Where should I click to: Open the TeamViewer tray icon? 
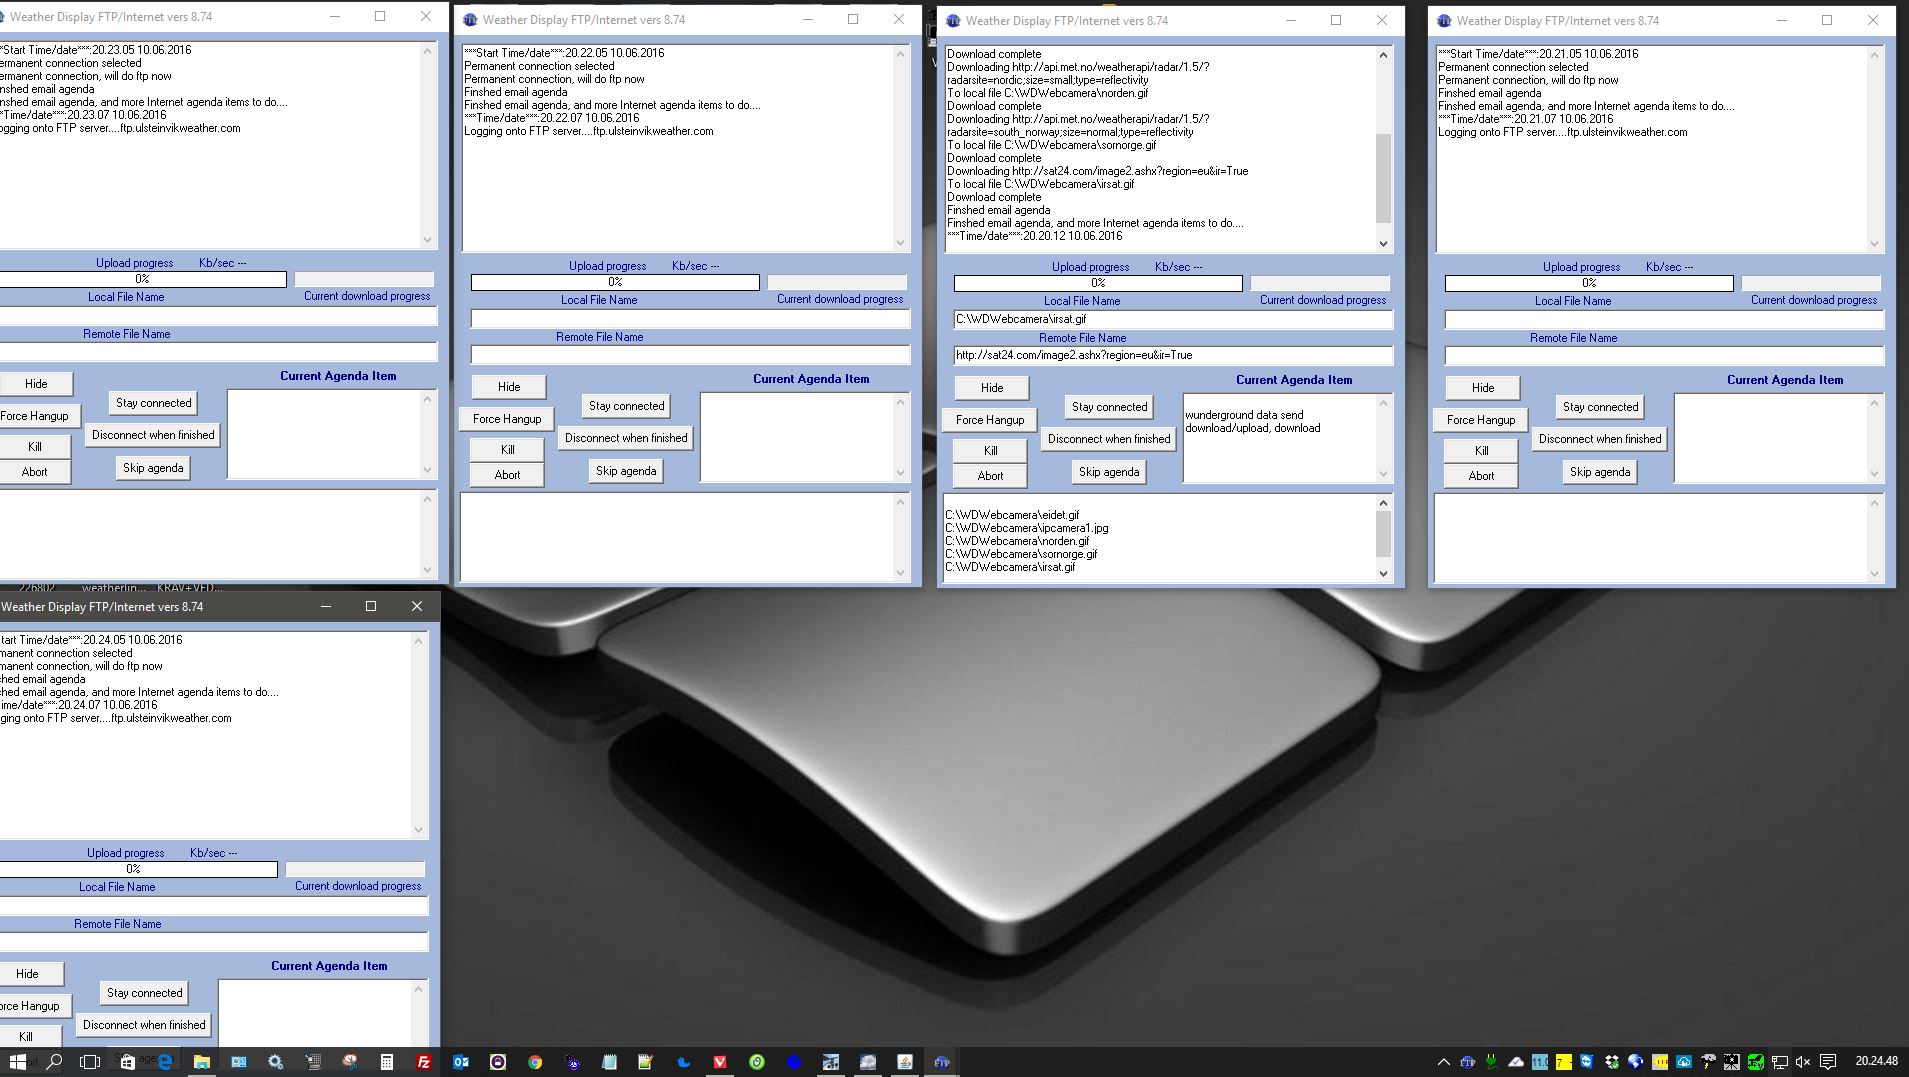1587,1062
